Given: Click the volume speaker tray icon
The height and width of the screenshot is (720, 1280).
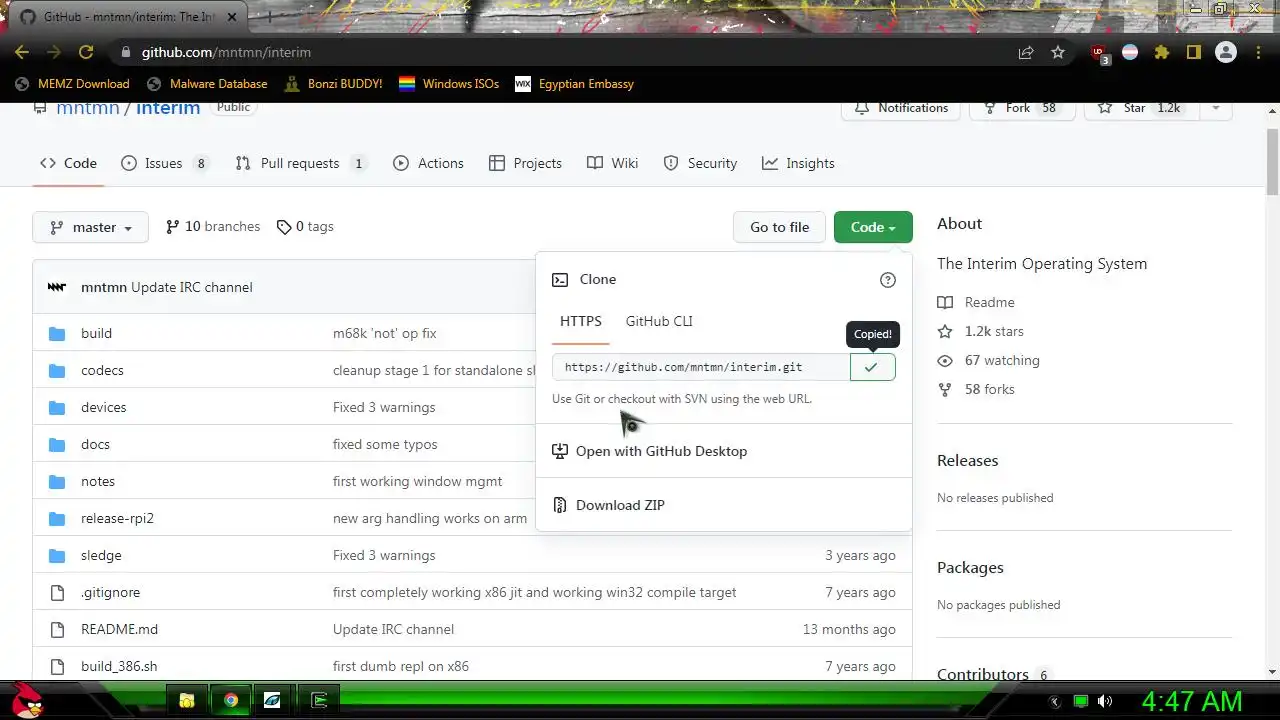Looking at the screenshot, I should click(1105, 701).
